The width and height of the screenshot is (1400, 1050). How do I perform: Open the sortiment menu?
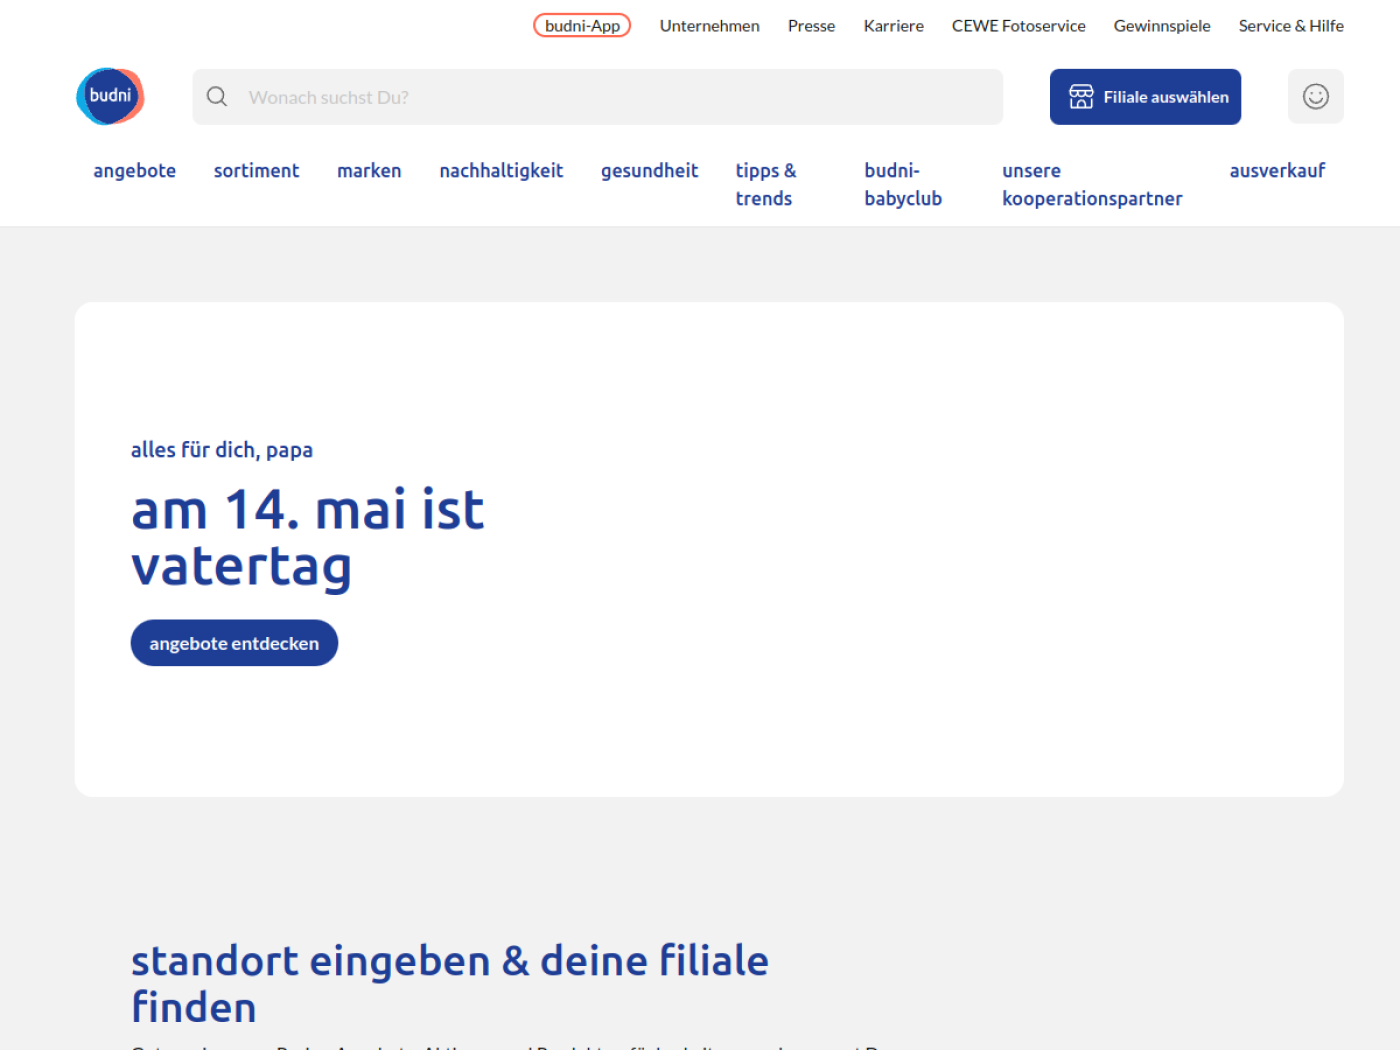click(x=256, y=171)
